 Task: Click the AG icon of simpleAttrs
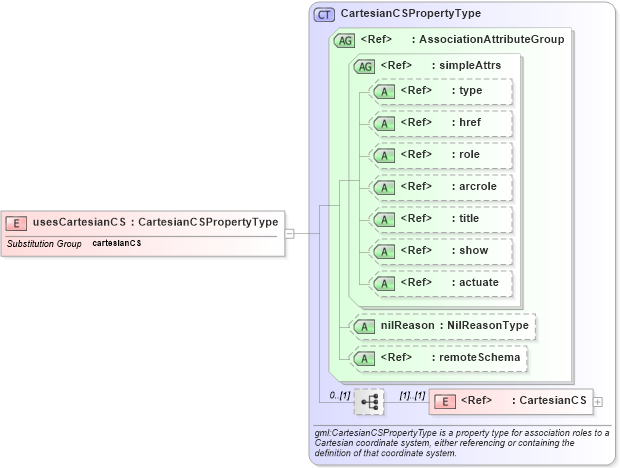364,67
